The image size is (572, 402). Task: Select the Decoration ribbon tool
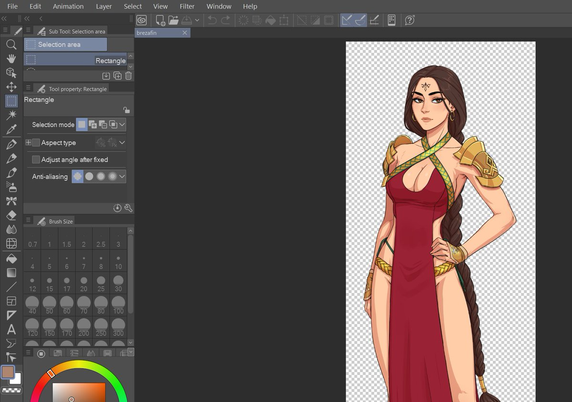(11, 201)
